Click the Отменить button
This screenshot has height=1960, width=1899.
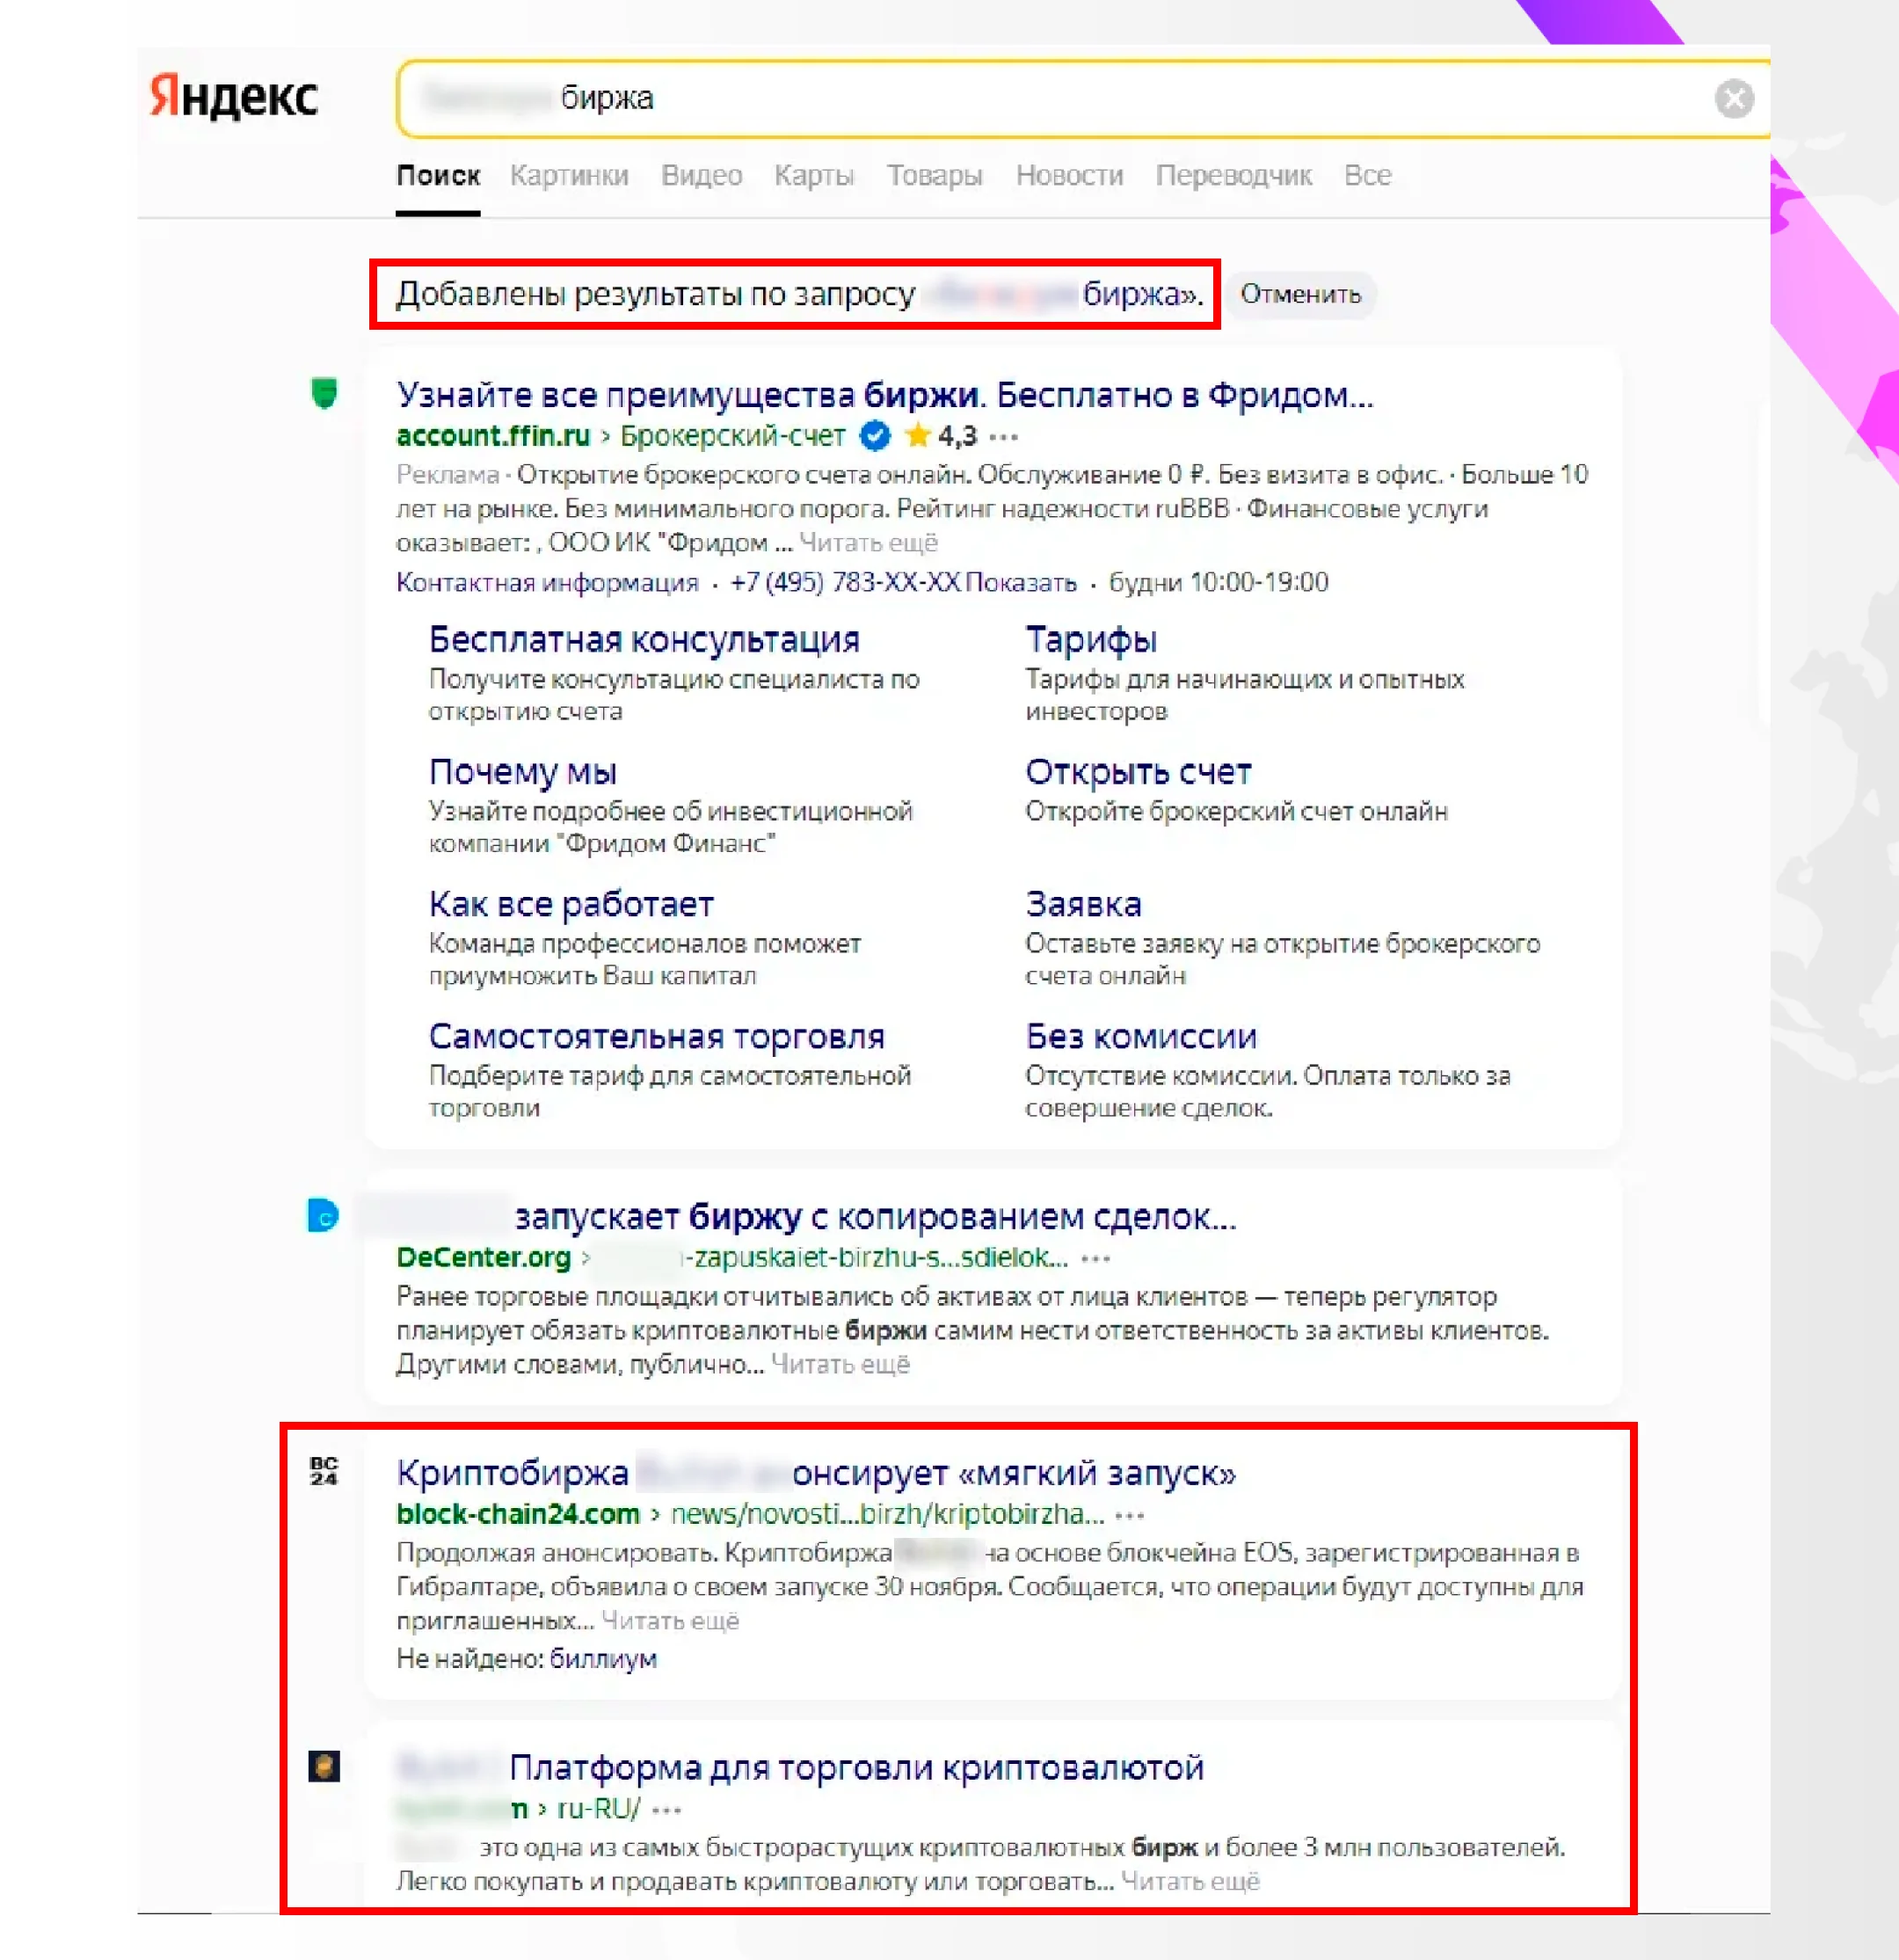click(1300, 294)
